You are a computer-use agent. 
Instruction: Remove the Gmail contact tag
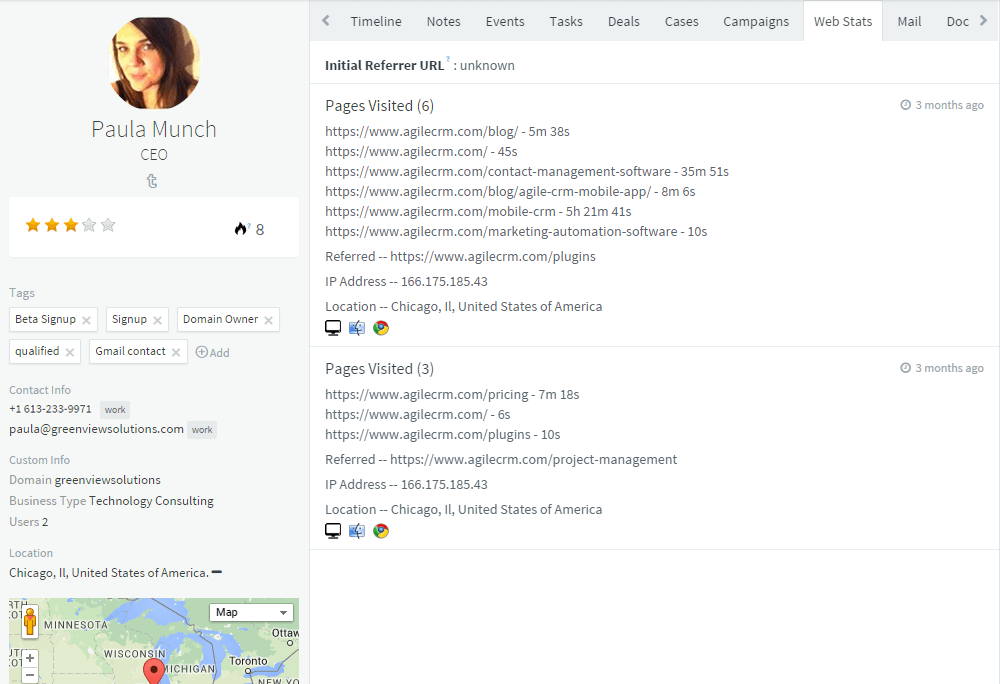(x=176, y=352)
